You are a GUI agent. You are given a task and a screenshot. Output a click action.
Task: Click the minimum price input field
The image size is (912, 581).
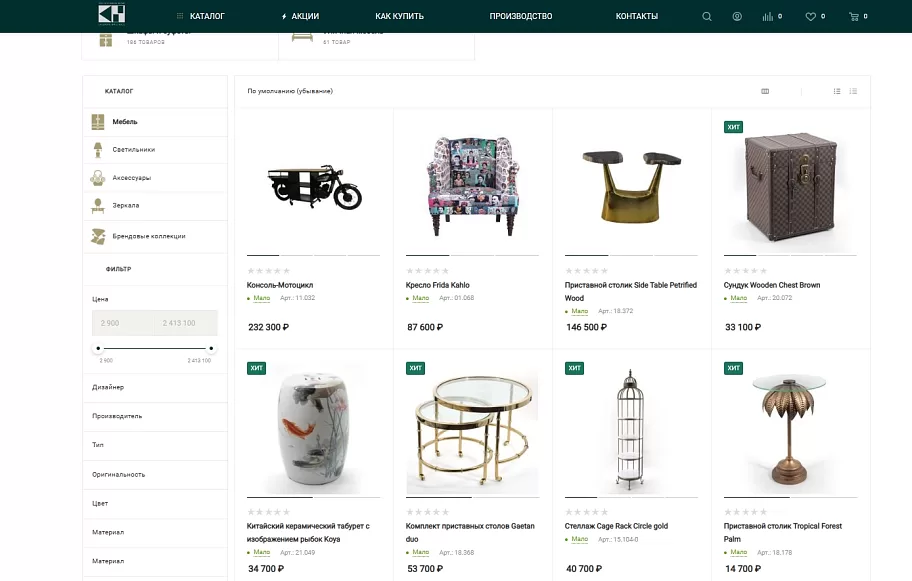click(x=123, y=323)
